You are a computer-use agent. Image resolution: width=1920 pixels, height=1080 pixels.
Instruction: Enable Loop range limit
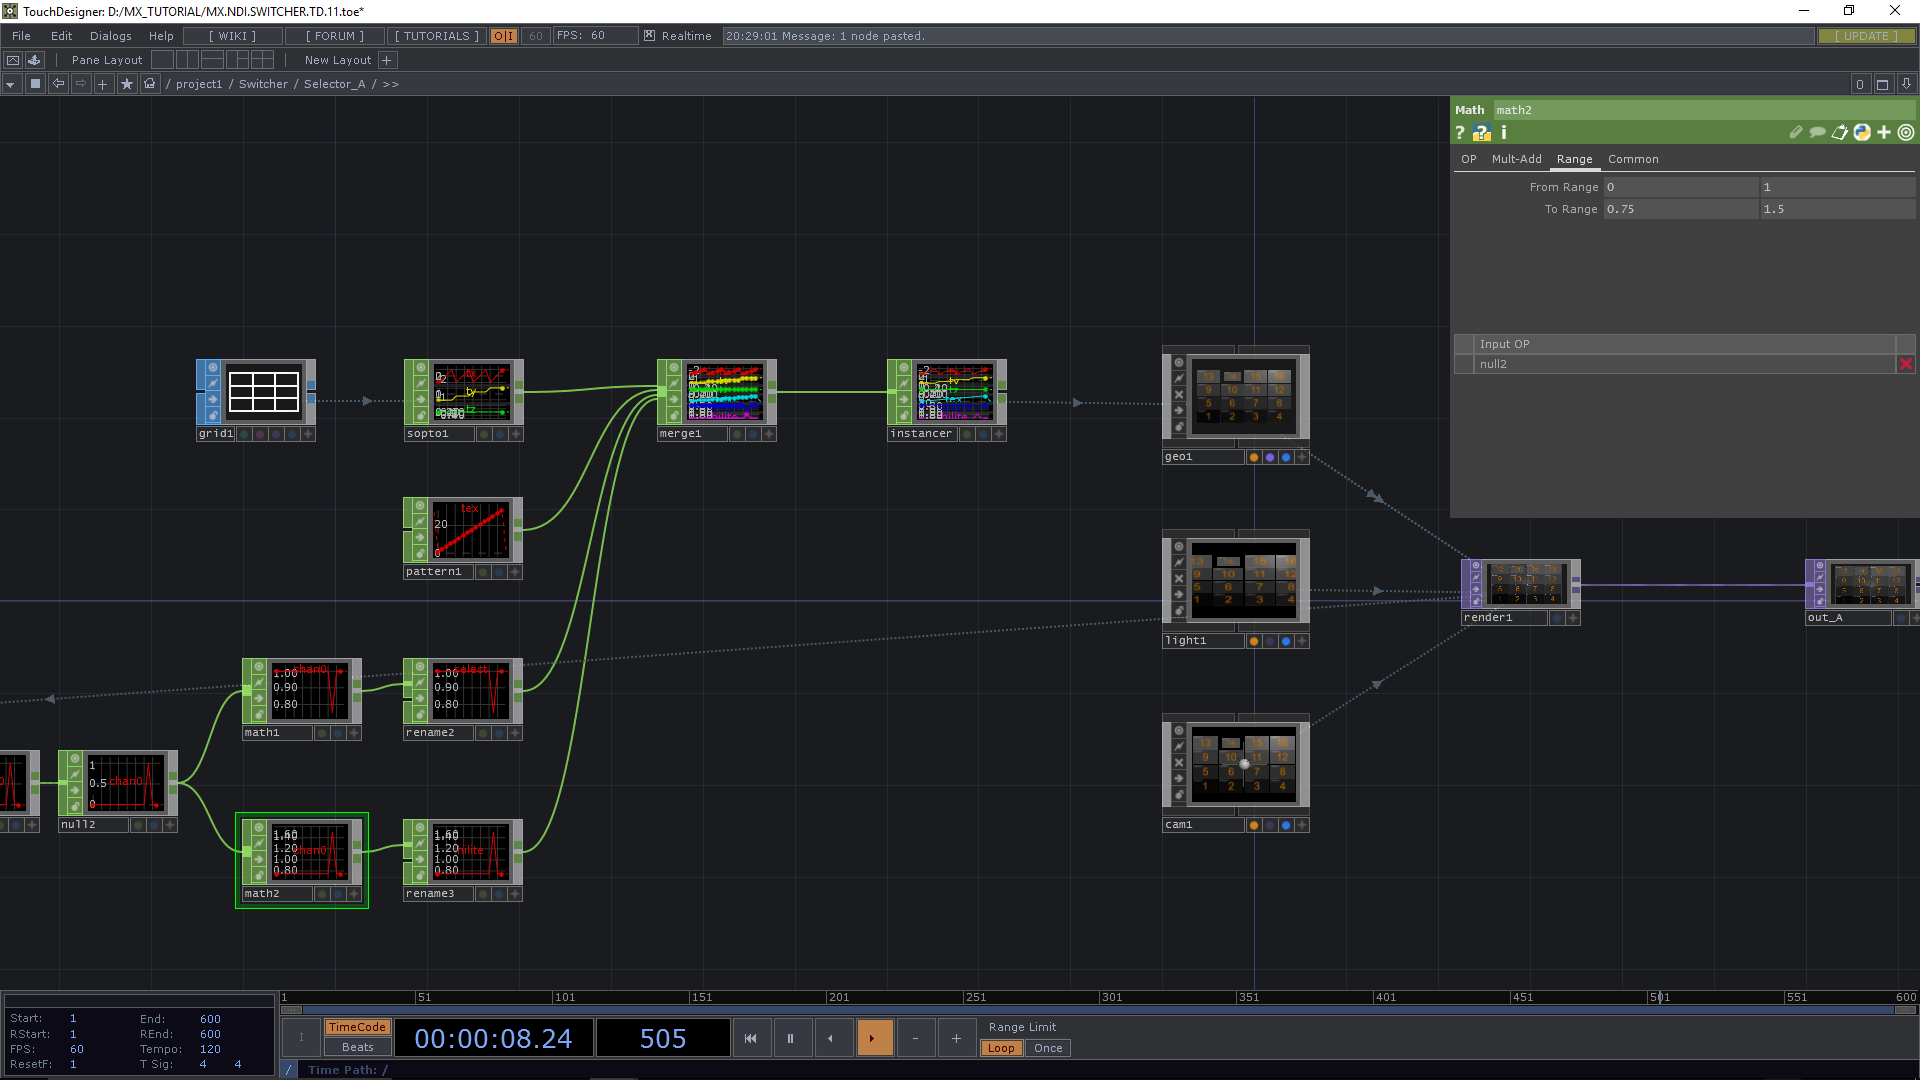1001,1048
